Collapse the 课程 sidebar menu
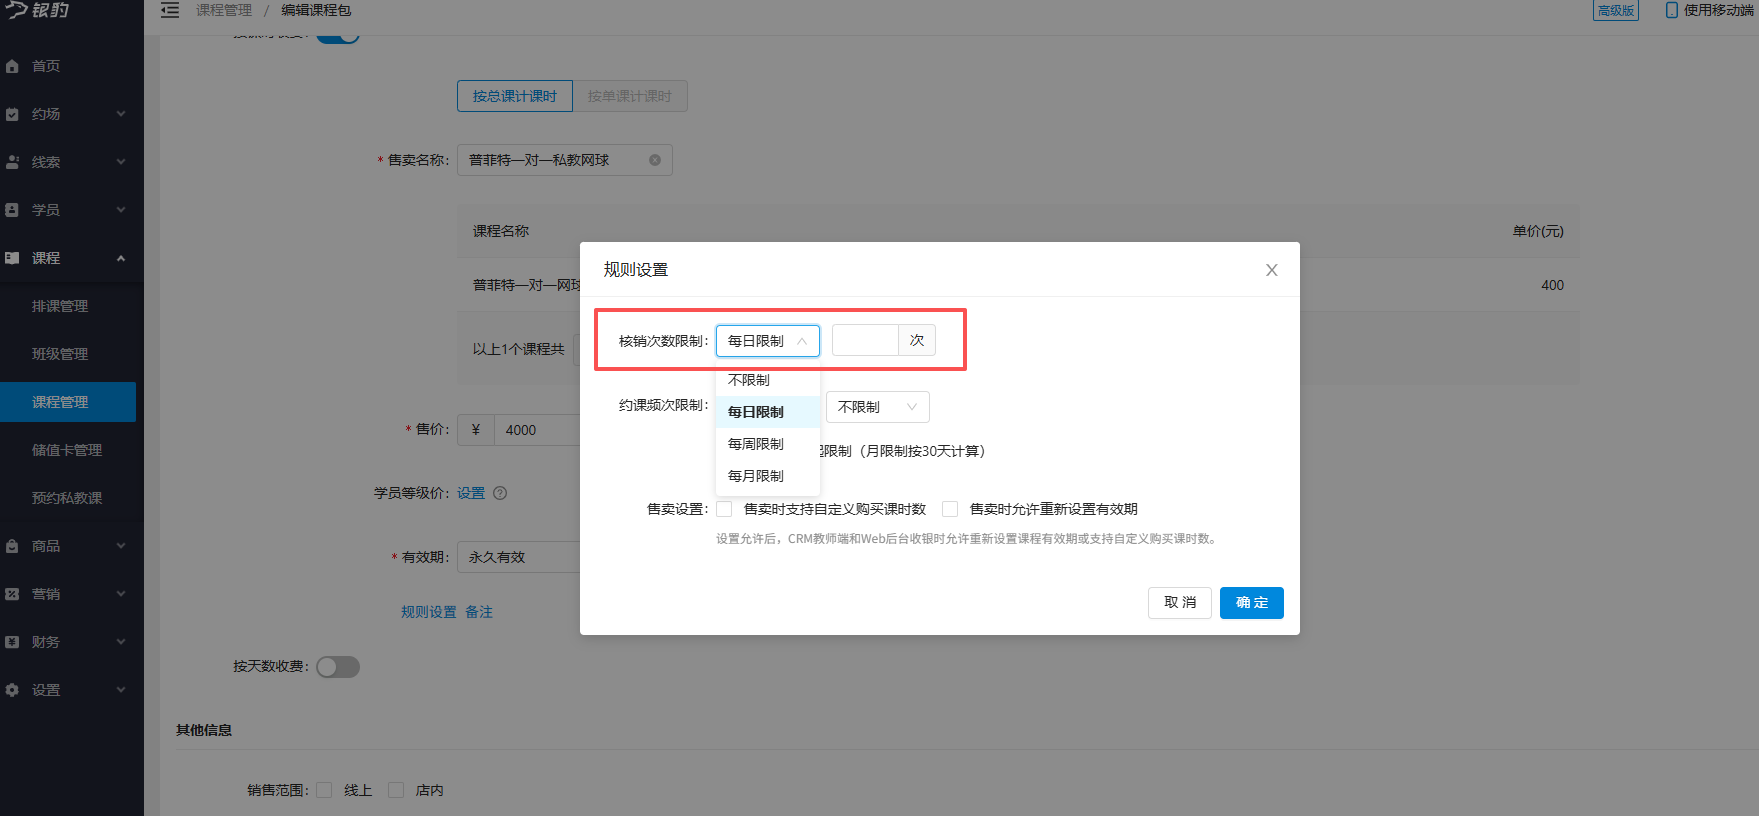This screenshot has width=1759, height=816. point(121,258)
